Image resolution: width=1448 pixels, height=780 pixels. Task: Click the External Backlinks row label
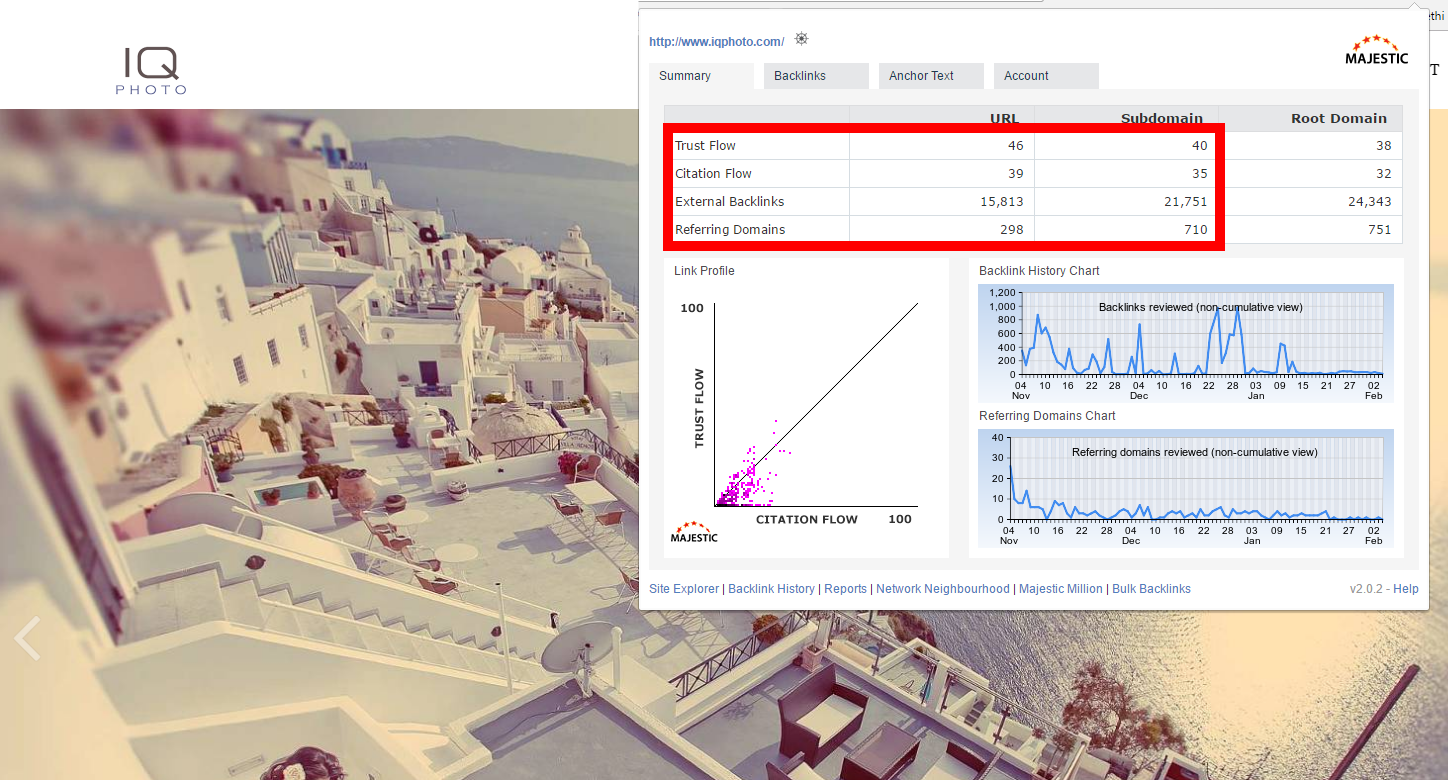(x=729, y=202)
